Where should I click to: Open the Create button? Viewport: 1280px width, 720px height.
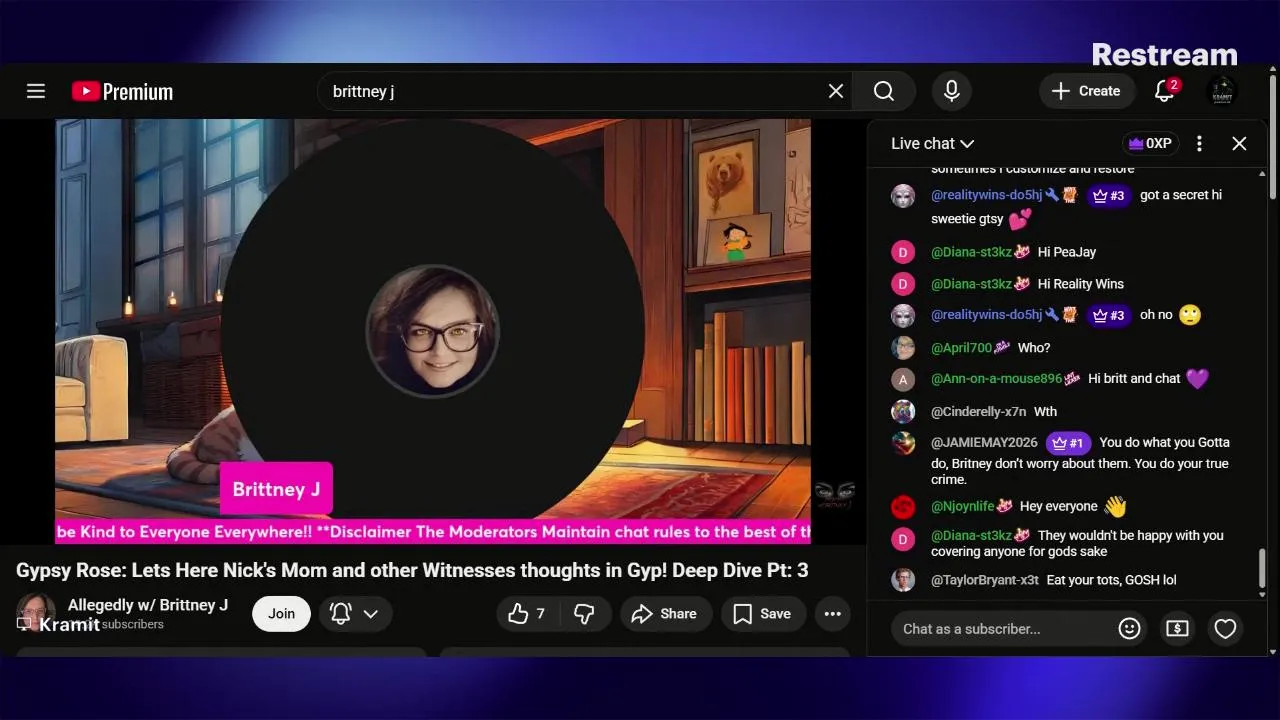[1087, 91]
